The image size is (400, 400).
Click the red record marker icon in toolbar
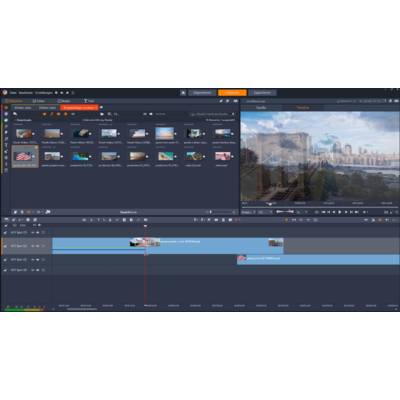coord(236,220)
